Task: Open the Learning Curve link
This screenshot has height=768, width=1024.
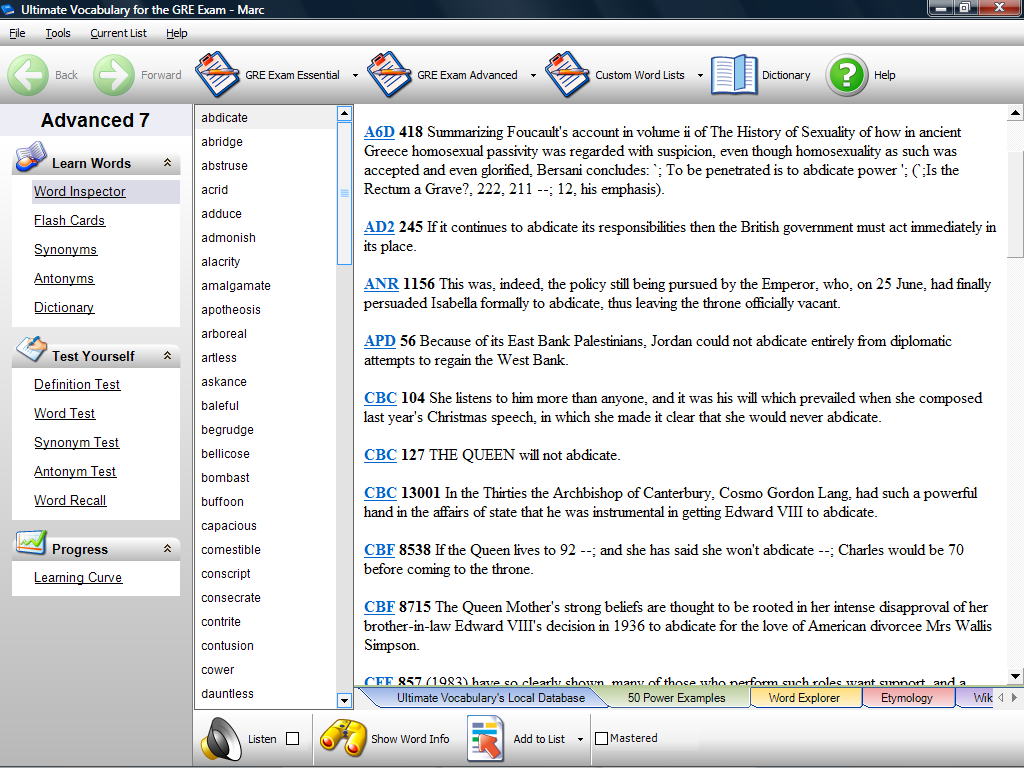Action: 78,577
